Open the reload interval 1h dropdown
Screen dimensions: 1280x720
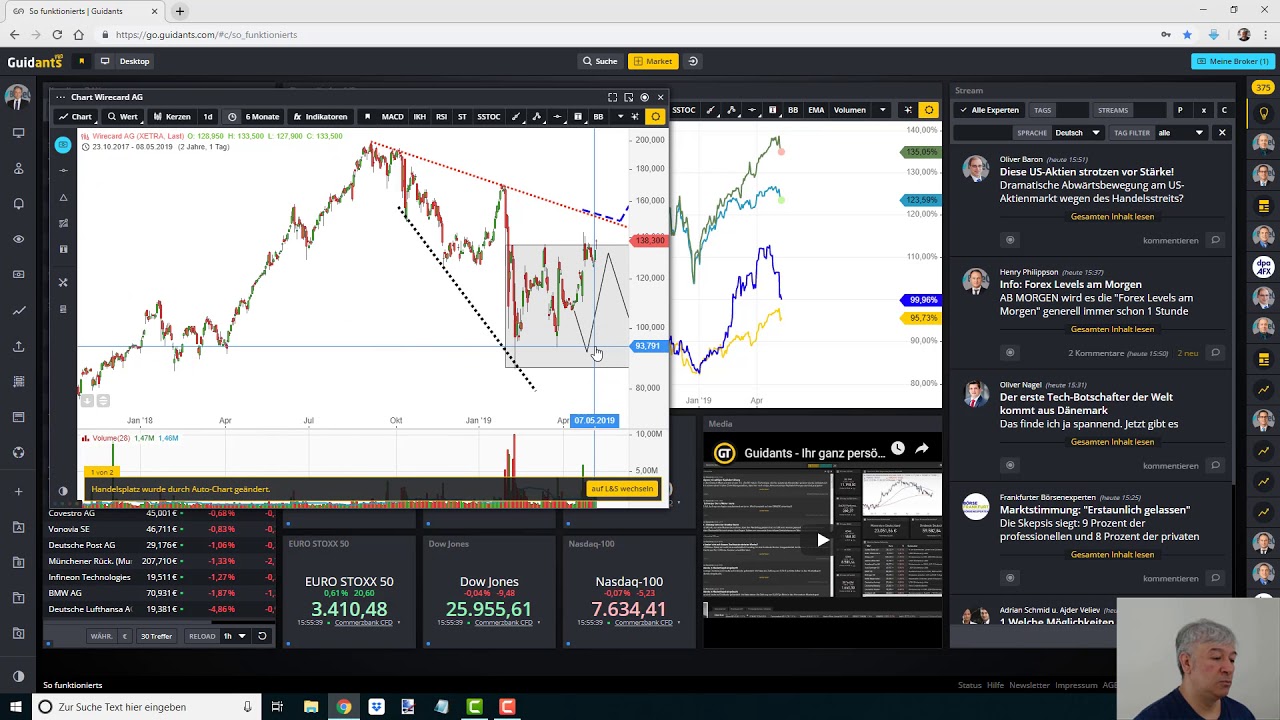pyautogui.click(x=234, y=636)
